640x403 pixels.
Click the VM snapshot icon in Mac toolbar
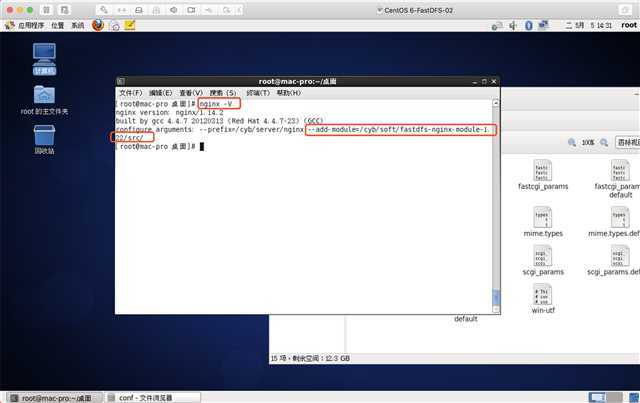click(64, 10)
